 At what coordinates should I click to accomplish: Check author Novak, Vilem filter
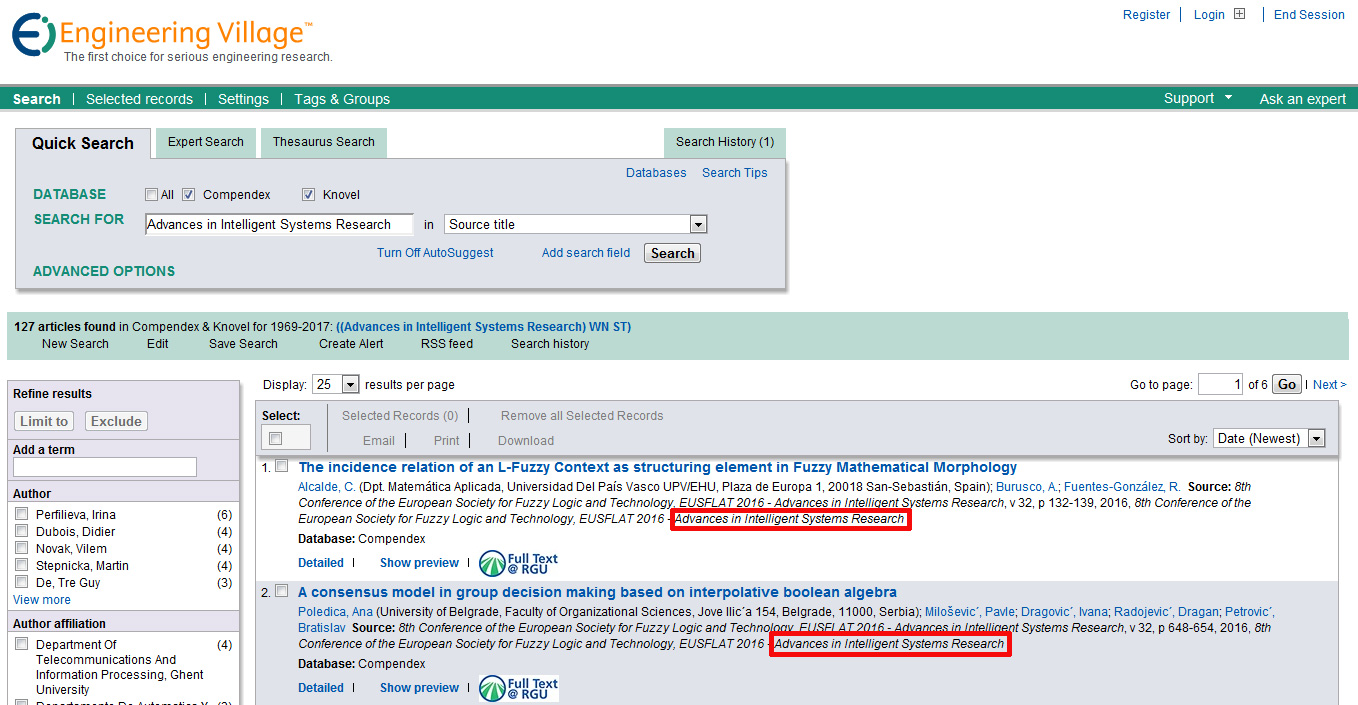click(22, 548)
